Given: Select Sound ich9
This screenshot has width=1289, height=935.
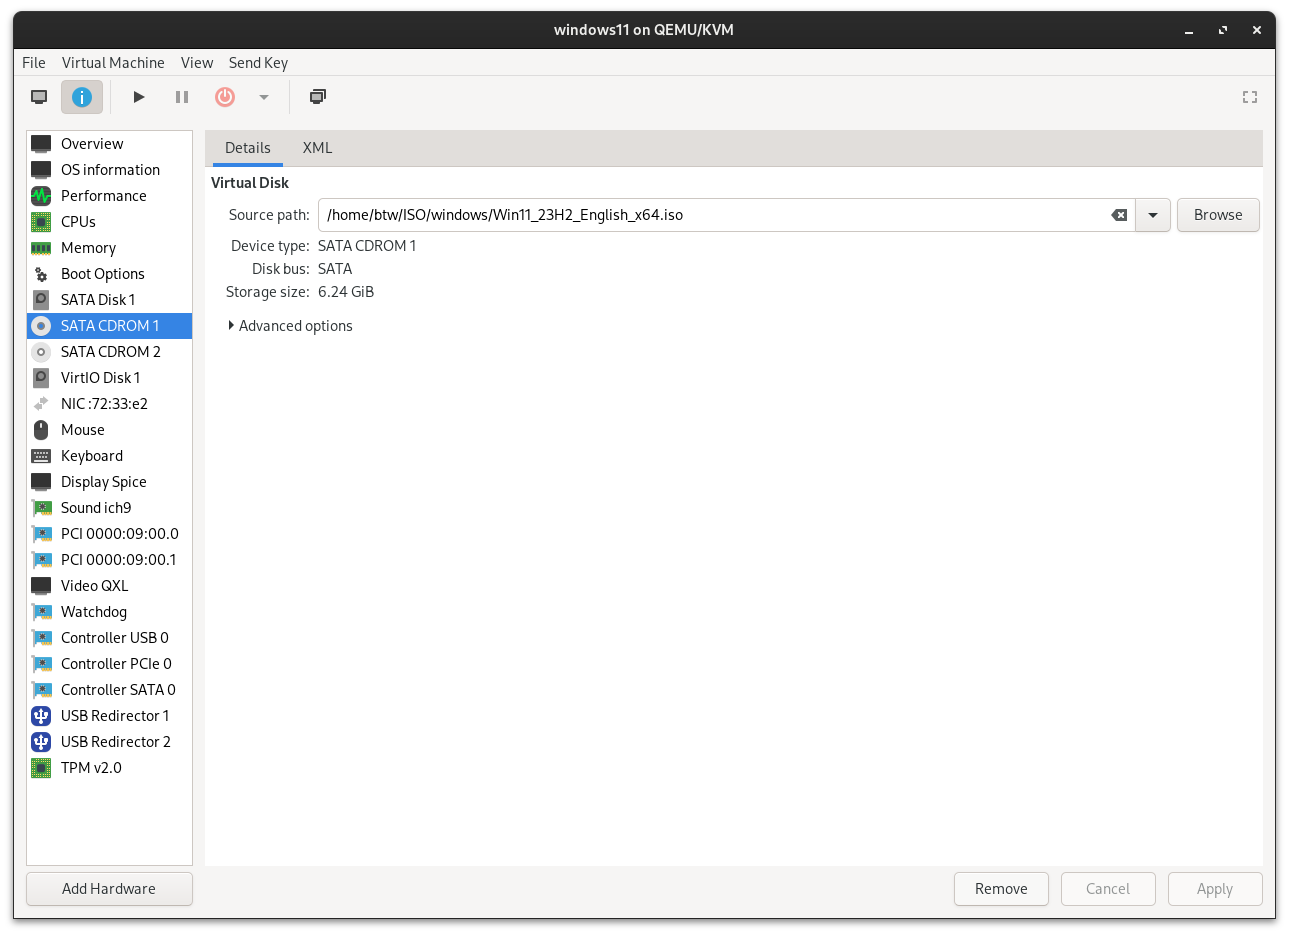Looking at the screenshot, I should coord(109,508).
